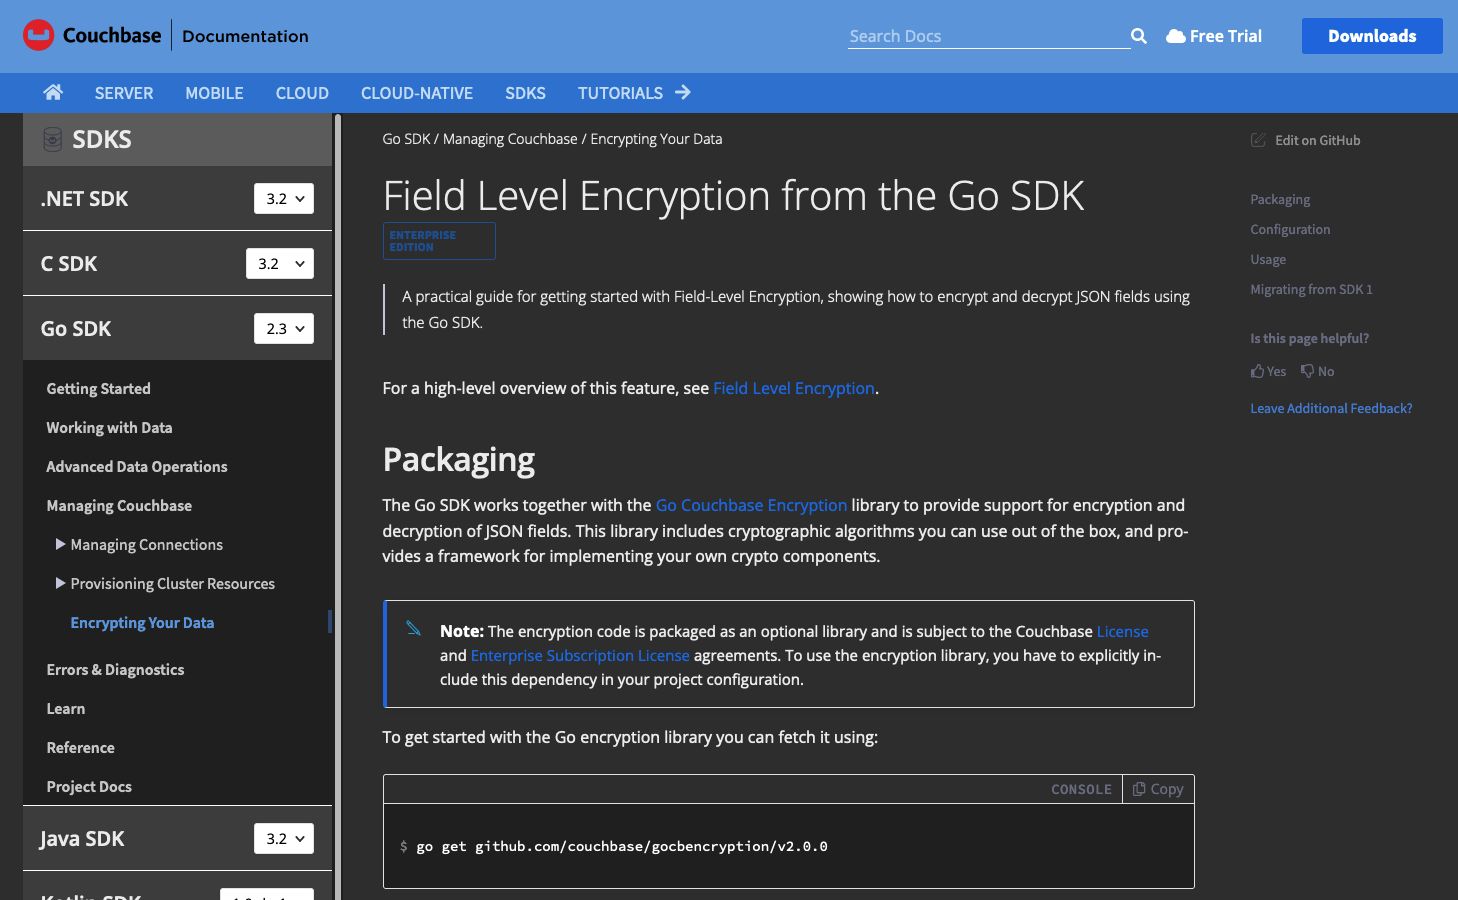Image resolution: width=1458 pixels, height=900 pixels.
Task: Open the C SDK version dropdown
Action: [280, 263]
